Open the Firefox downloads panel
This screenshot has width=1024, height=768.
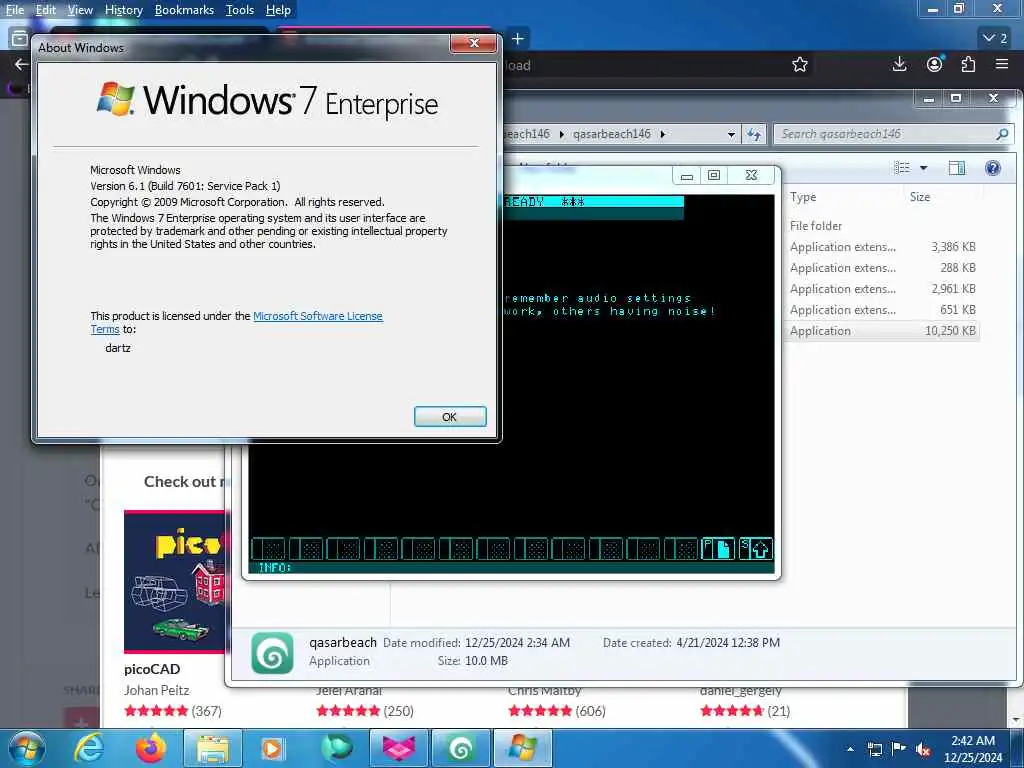[899, 64]
